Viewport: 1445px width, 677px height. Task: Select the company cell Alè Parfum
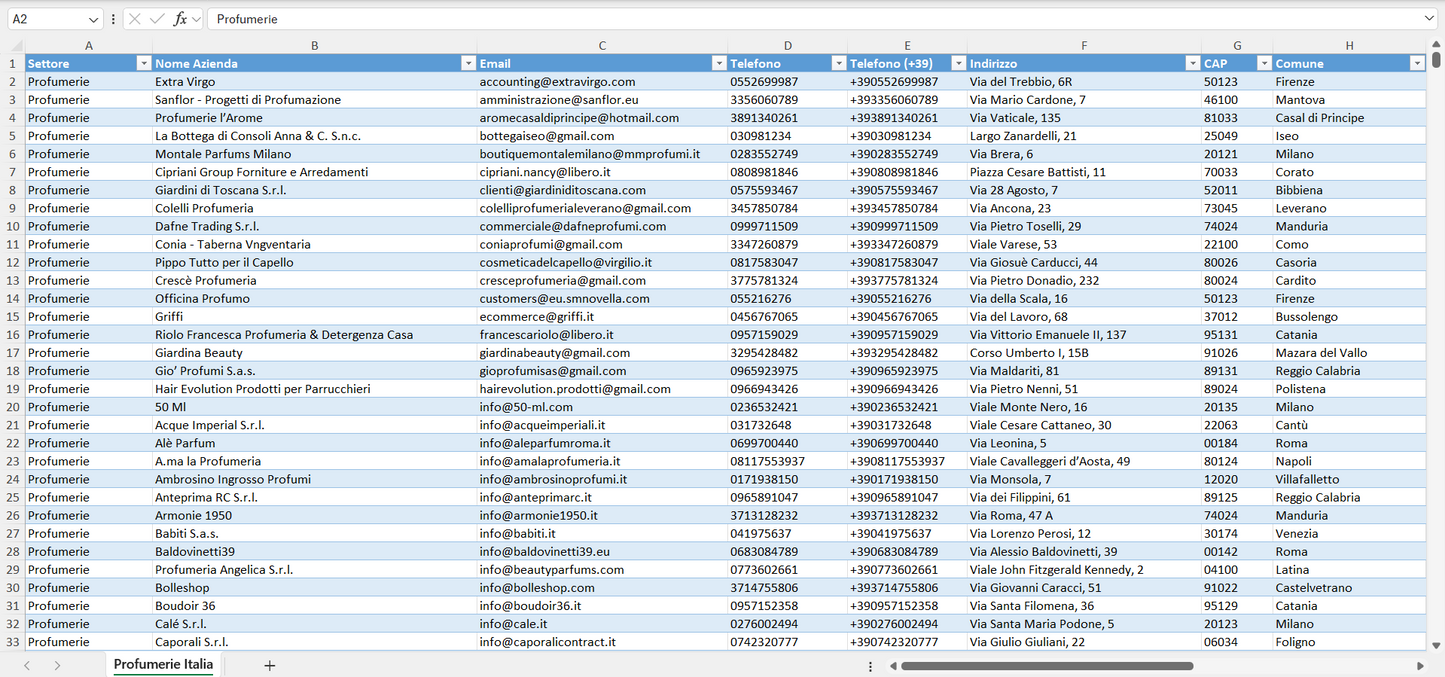pyautogui.click(x=315, y=443)
